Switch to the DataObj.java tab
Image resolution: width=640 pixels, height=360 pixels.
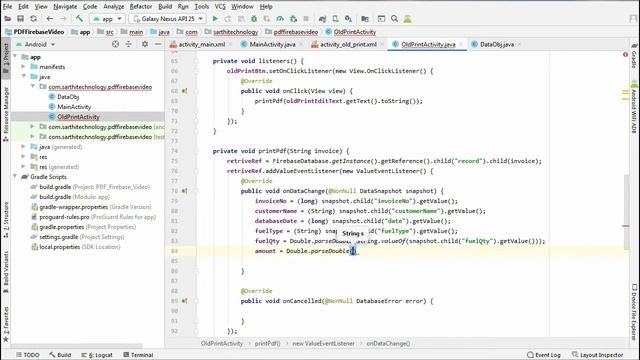click(x=497, y=44)
